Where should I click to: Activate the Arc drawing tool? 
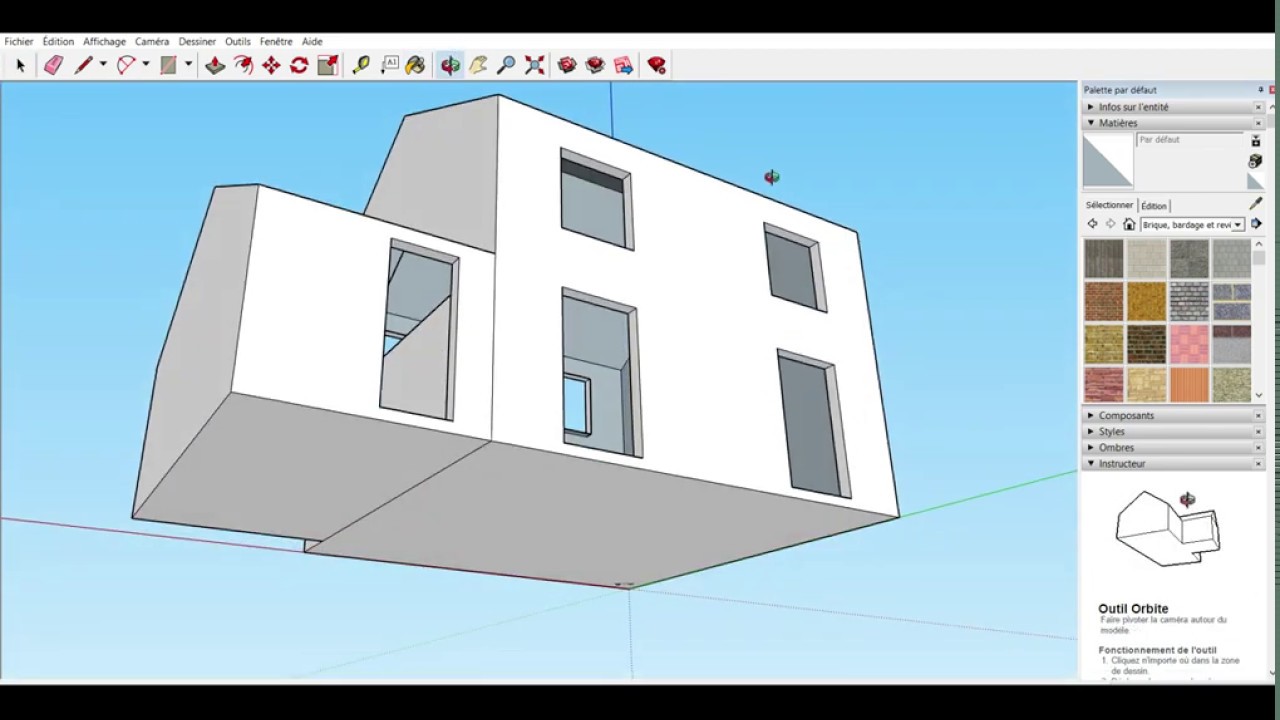click(x=126, y=66)
